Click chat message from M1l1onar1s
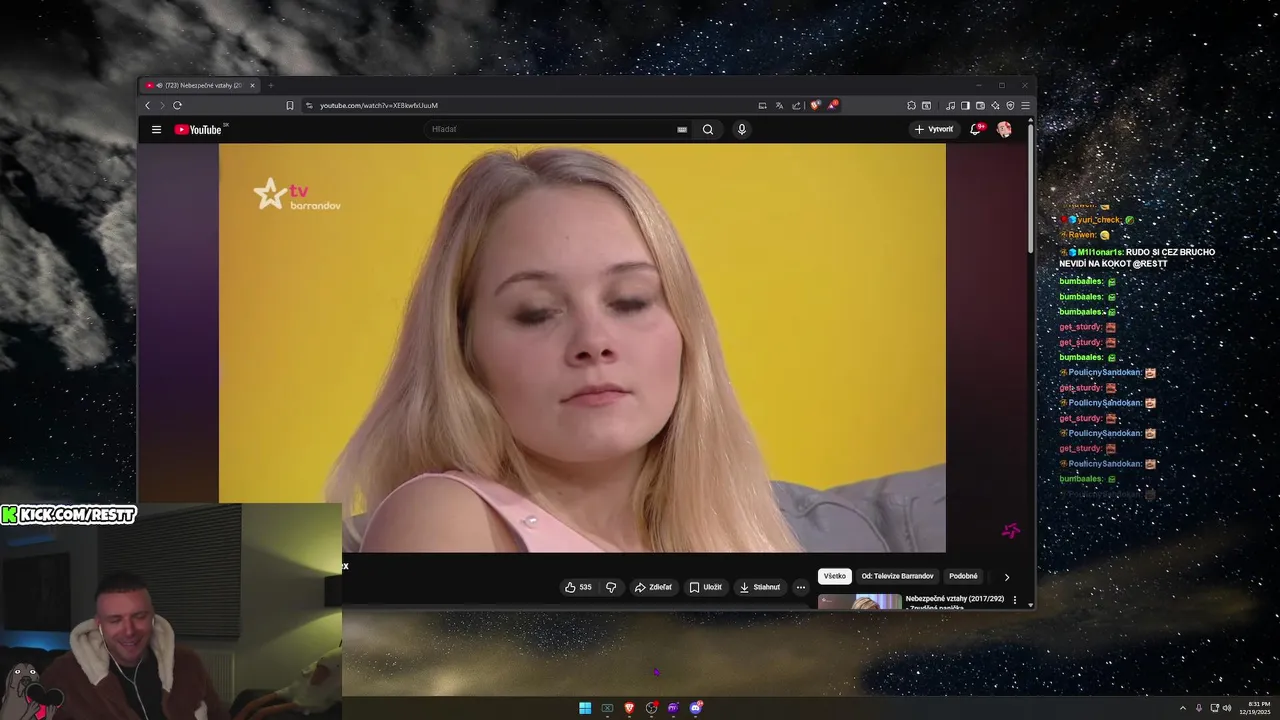 tap(1137, 258)
